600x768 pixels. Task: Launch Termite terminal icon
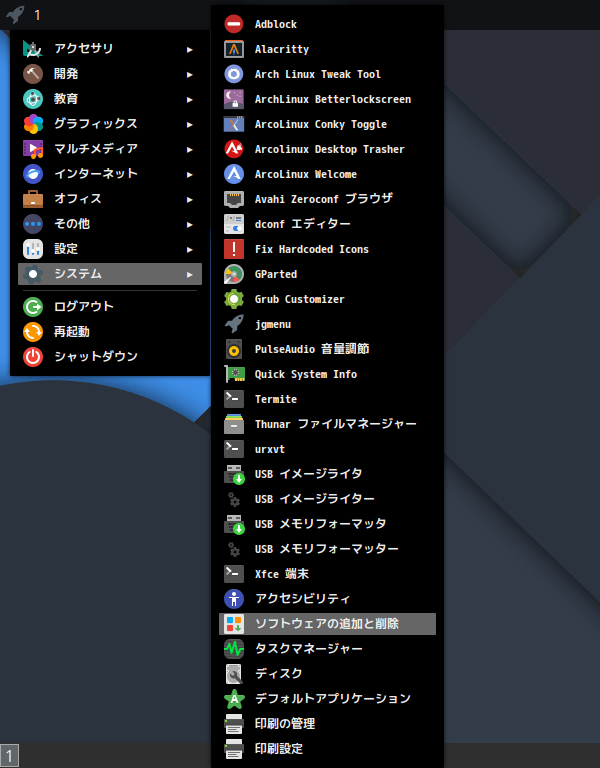click(234, 399)
